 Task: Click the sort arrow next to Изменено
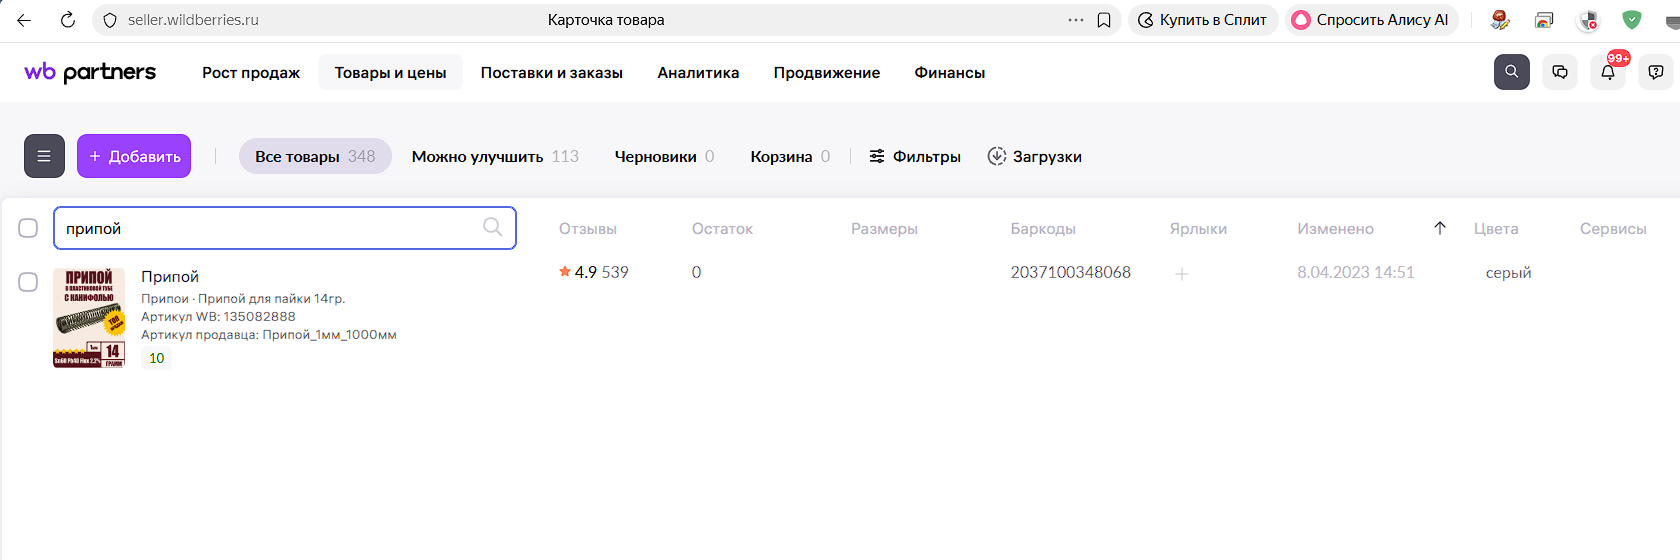click(1440, 228)
